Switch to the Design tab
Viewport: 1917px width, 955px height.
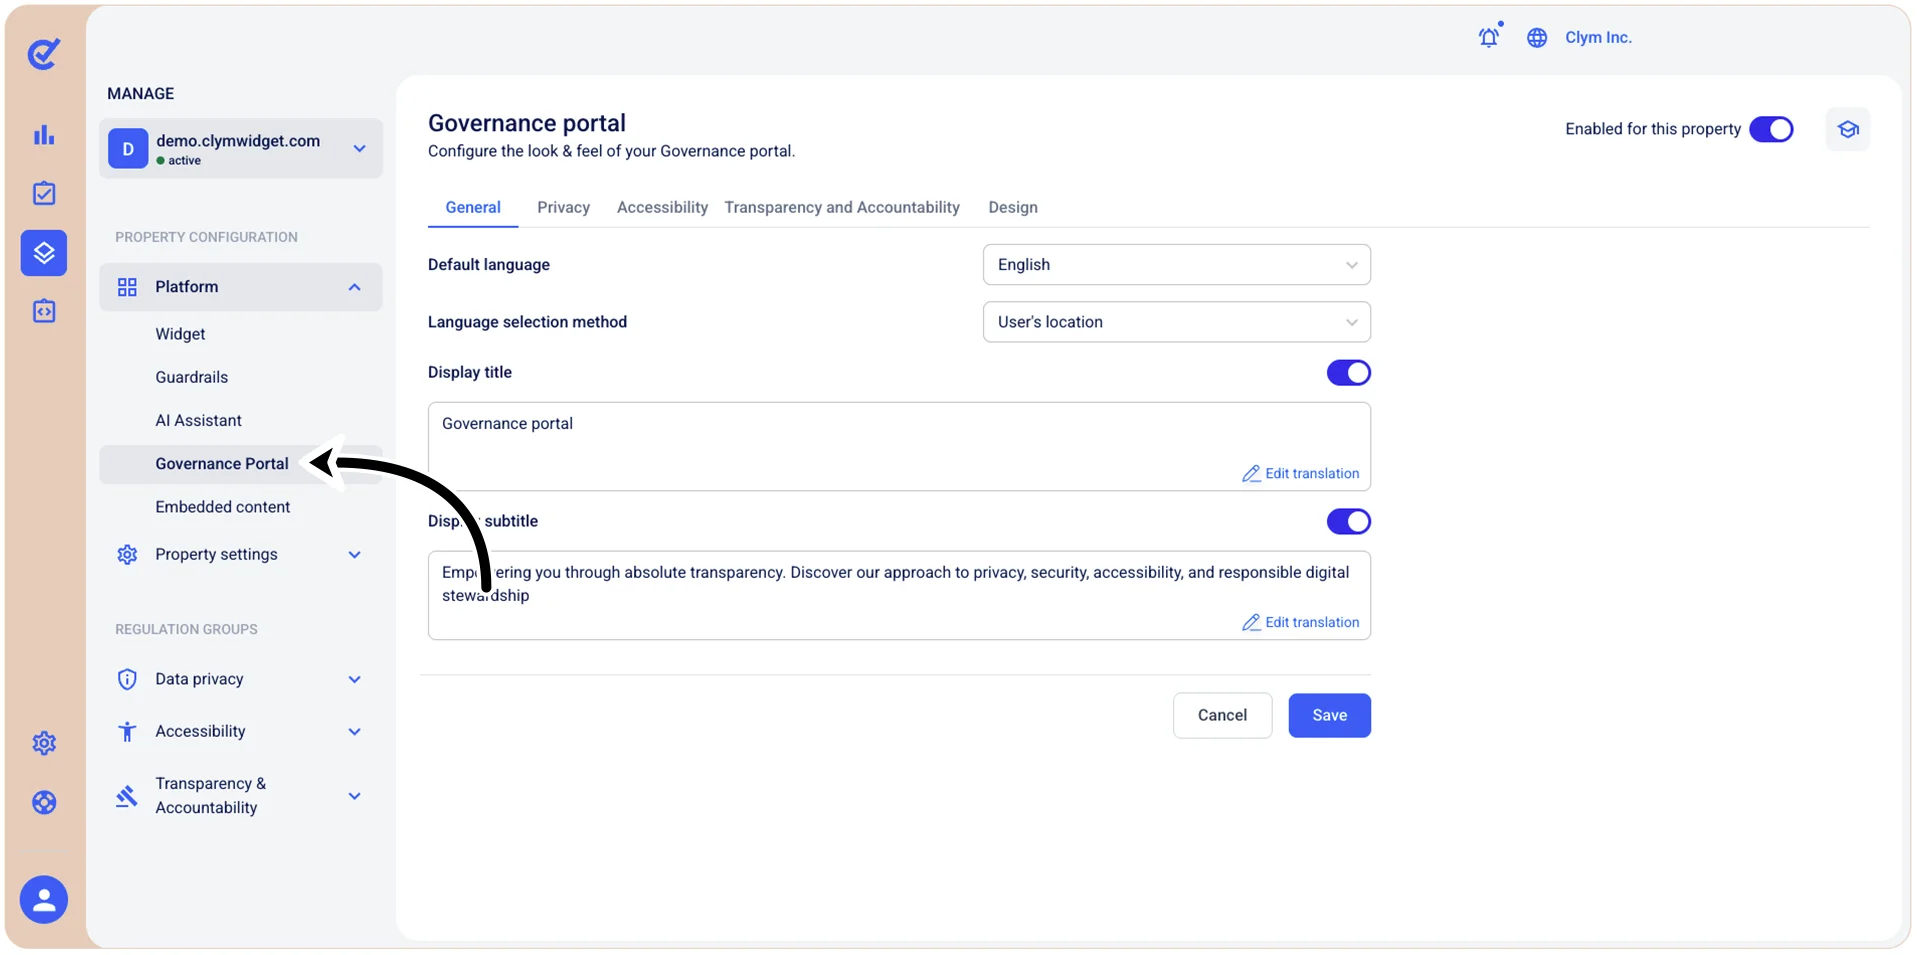pyautogui.click(x=1013, y=207)
